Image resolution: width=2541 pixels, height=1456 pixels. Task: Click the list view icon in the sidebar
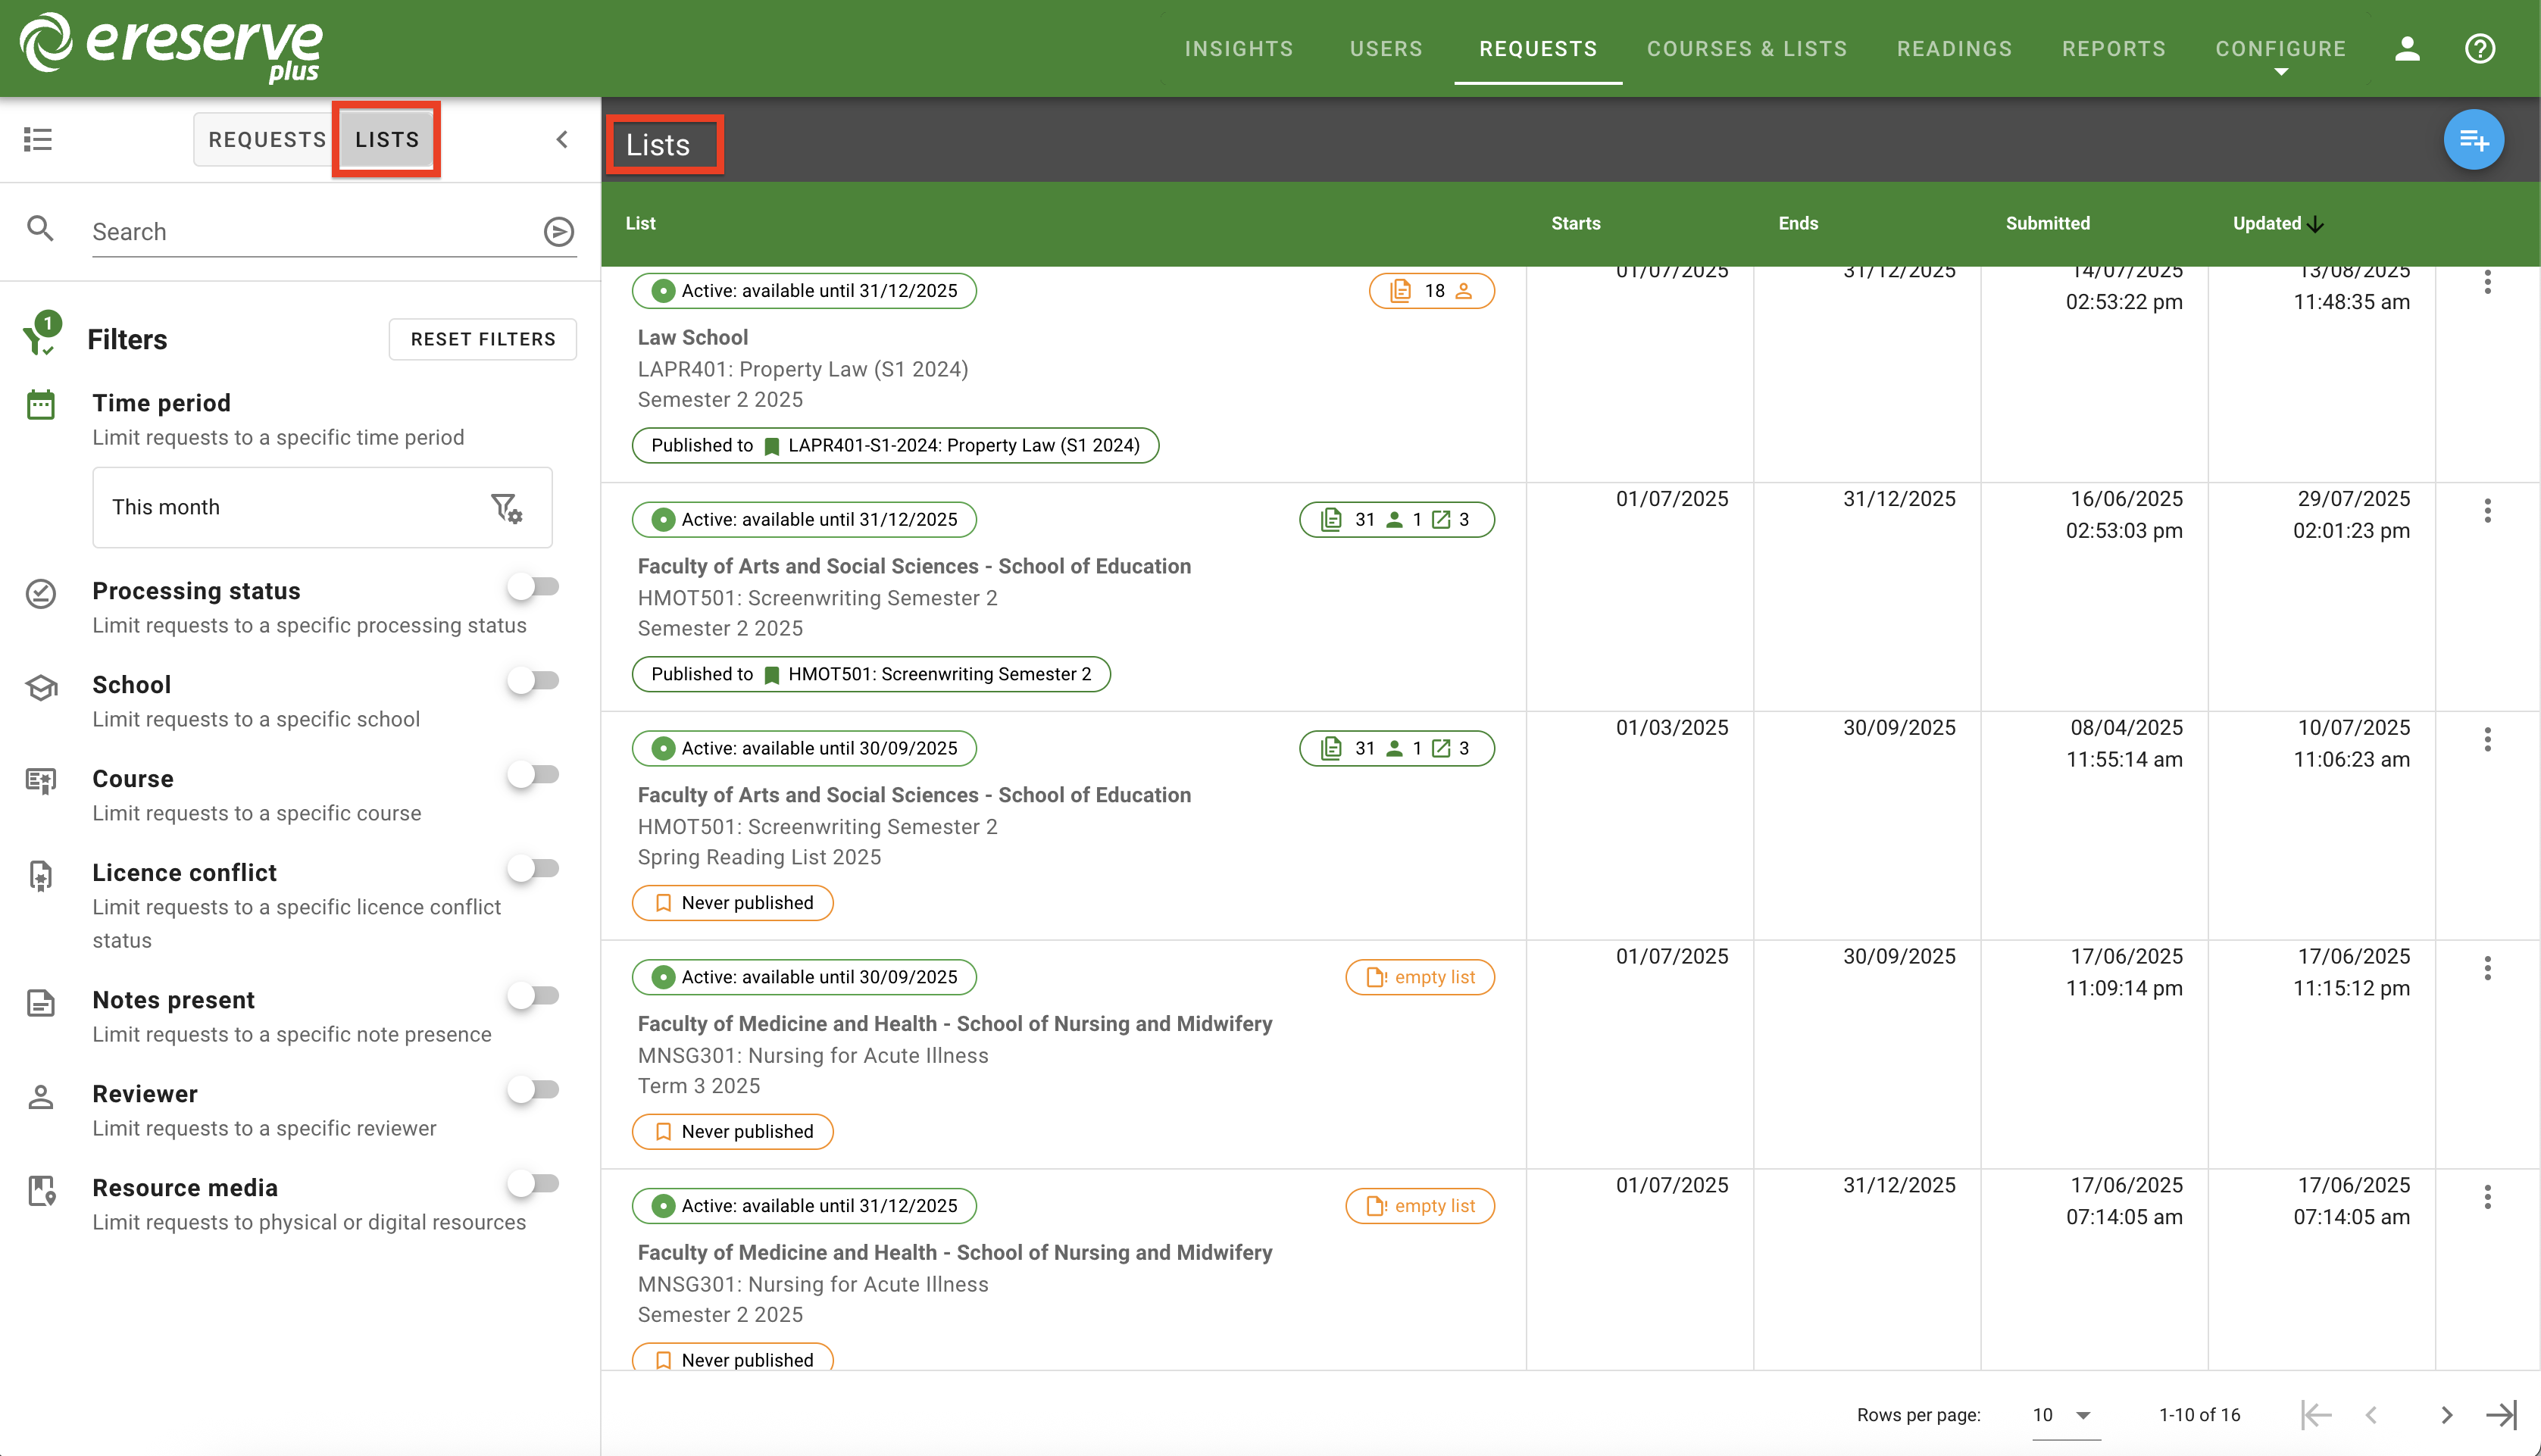point(38,139)
